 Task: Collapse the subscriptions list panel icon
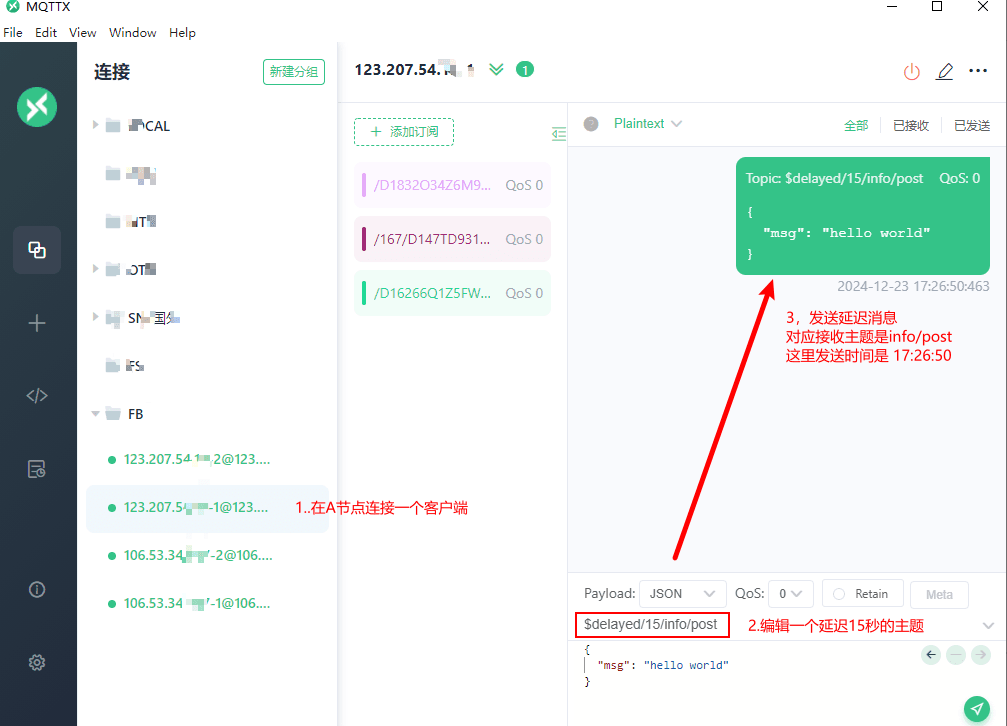(559, 134)
